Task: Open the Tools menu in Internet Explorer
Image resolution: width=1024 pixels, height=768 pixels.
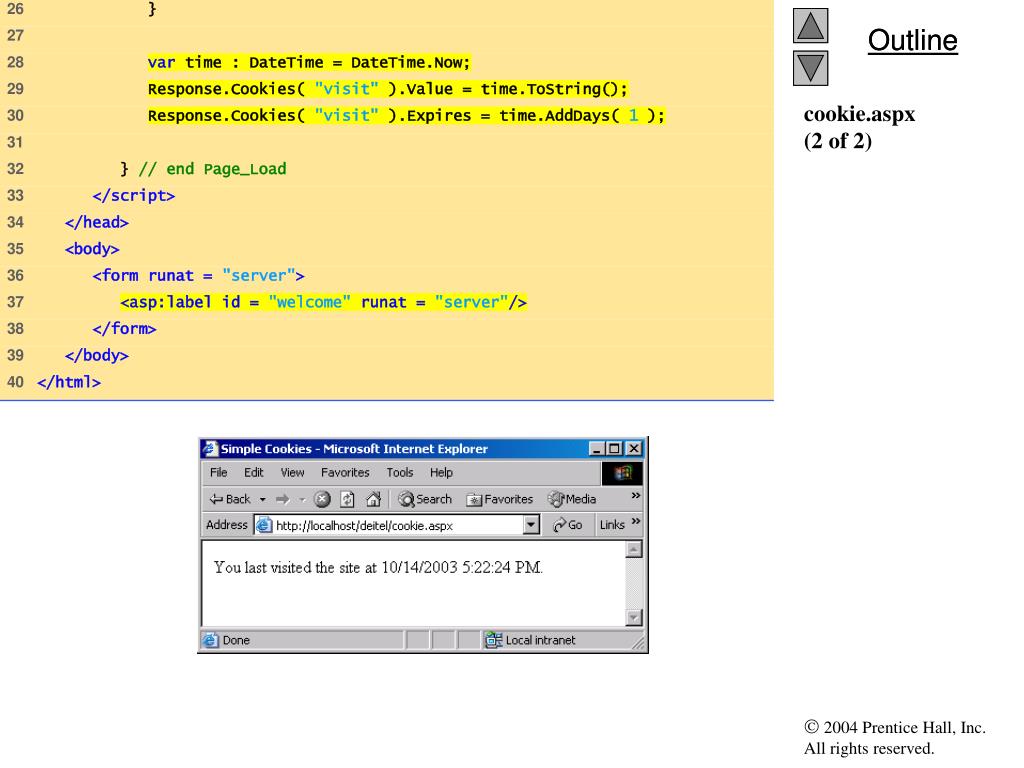Action: [x=400, y=472]
